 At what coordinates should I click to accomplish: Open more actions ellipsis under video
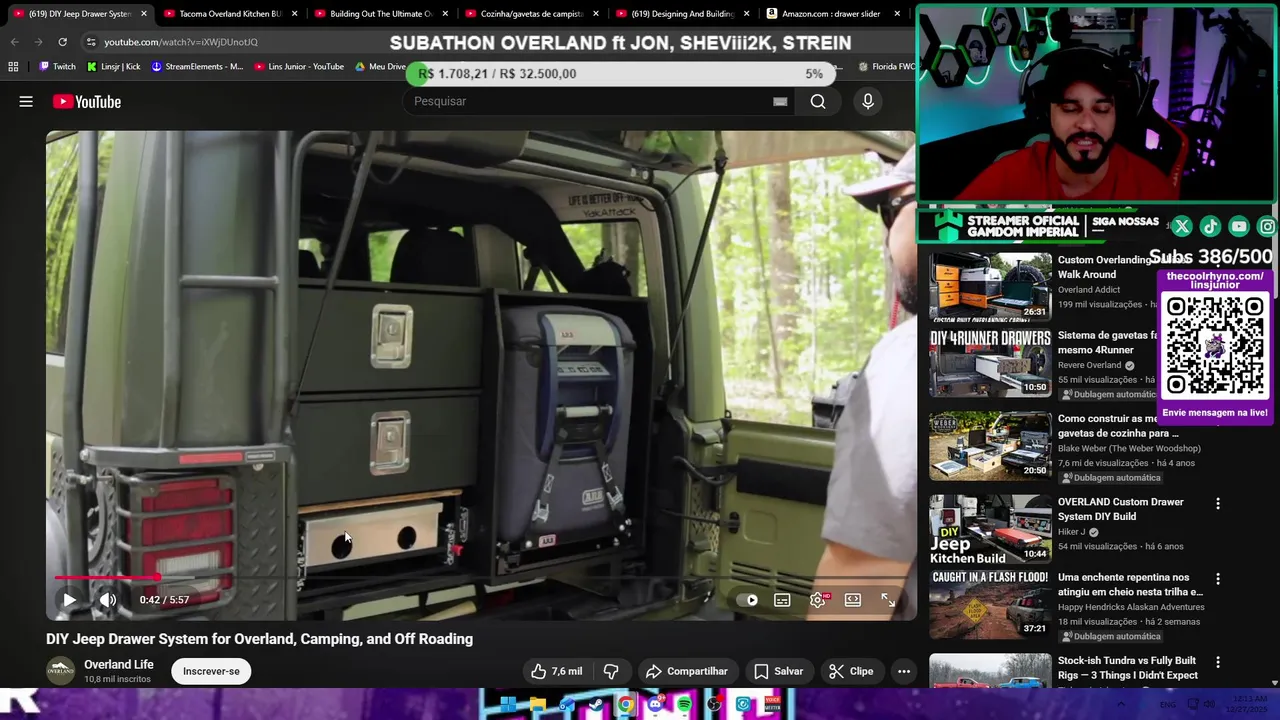904,671
